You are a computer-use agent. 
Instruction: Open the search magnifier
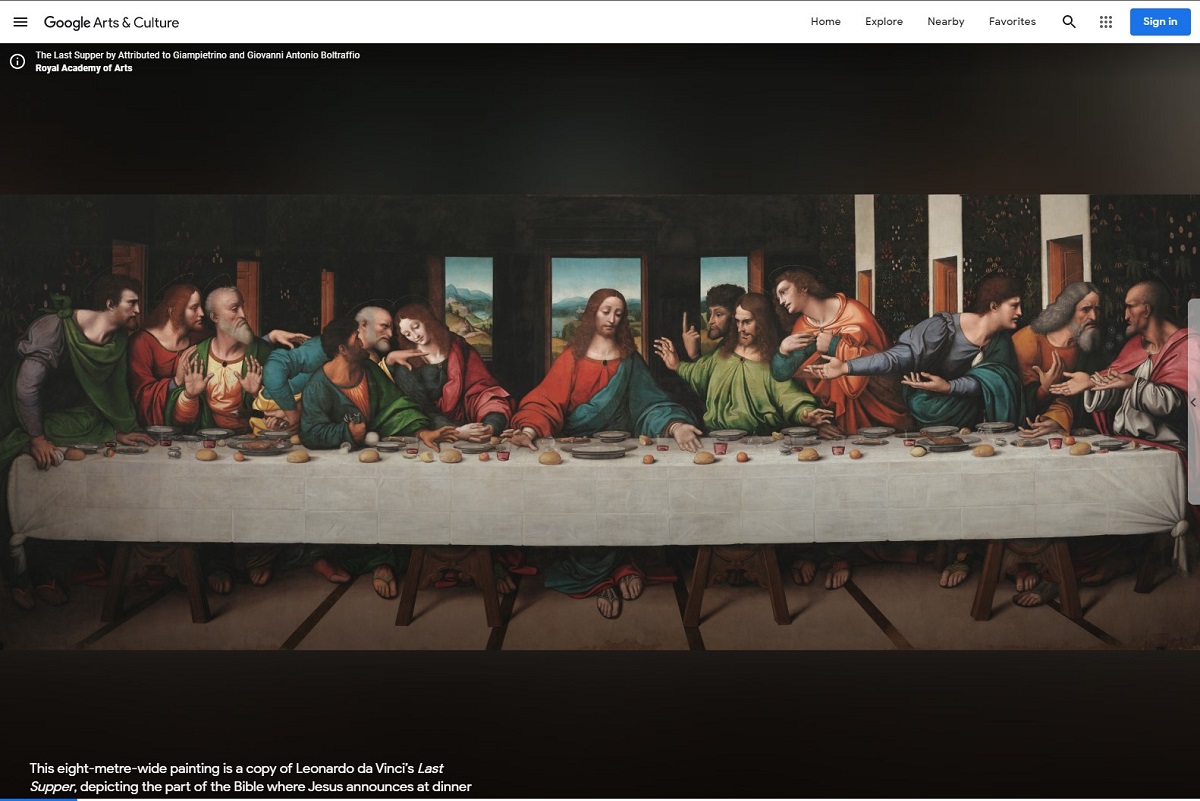pyautogui.click(x=1069, y=22)
